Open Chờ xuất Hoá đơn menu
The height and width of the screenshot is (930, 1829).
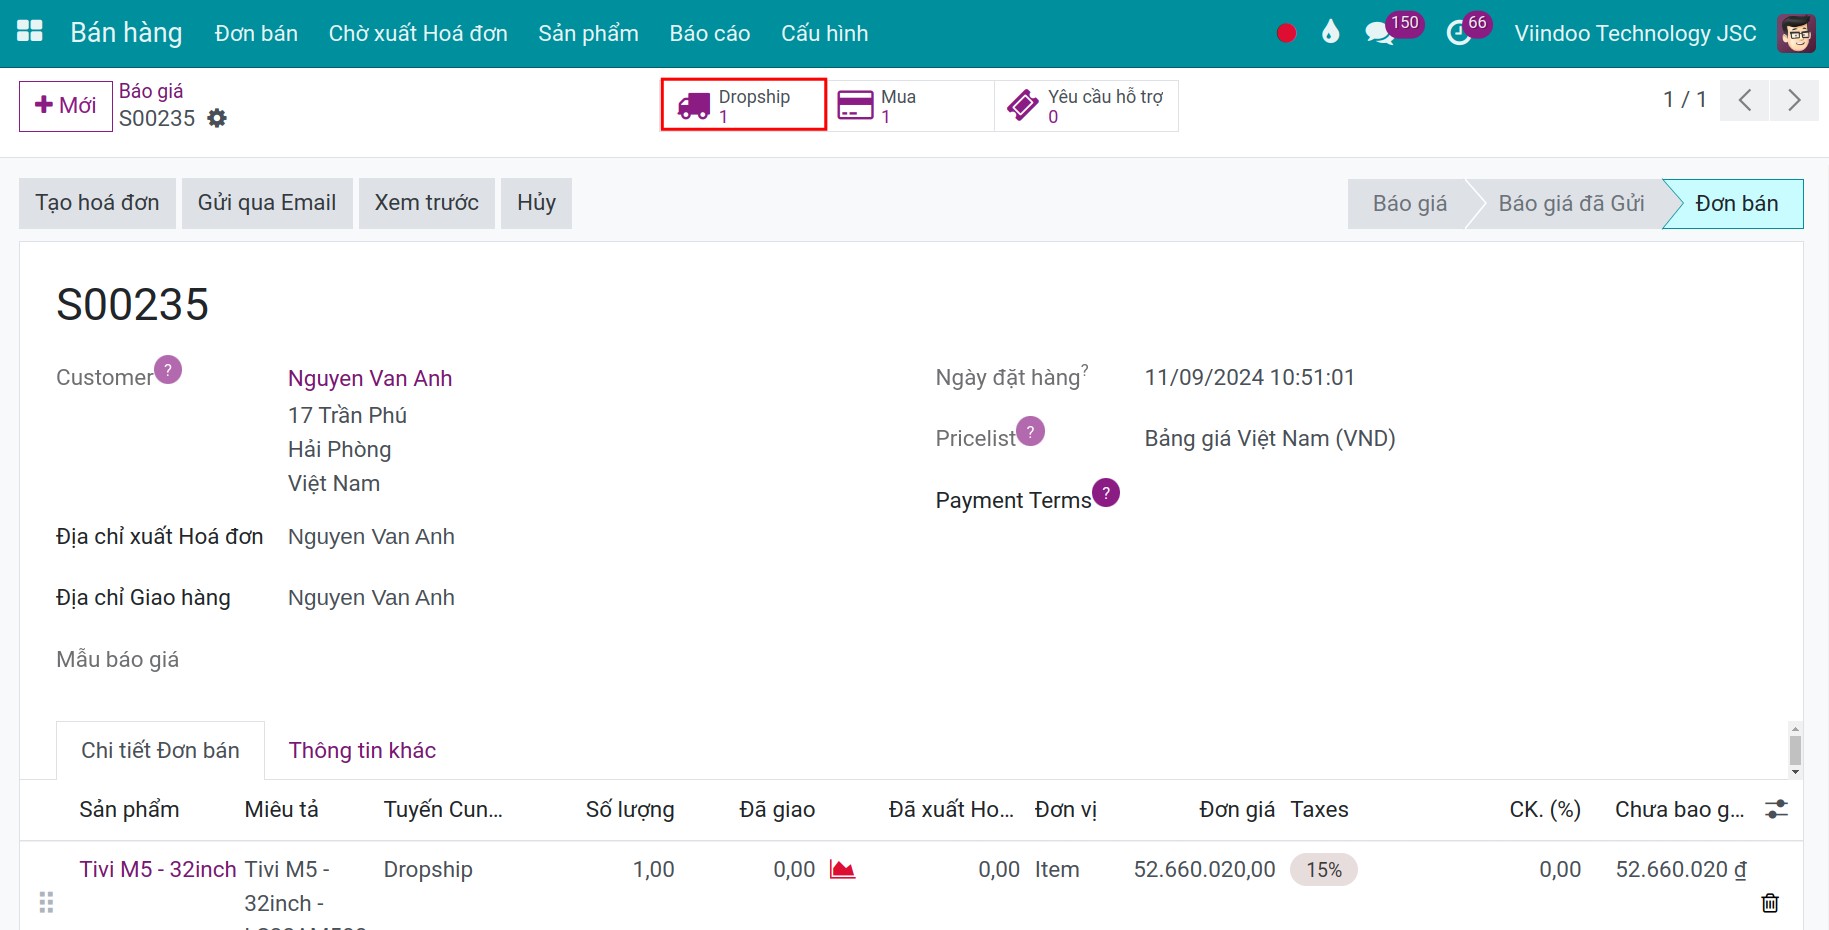418,33
